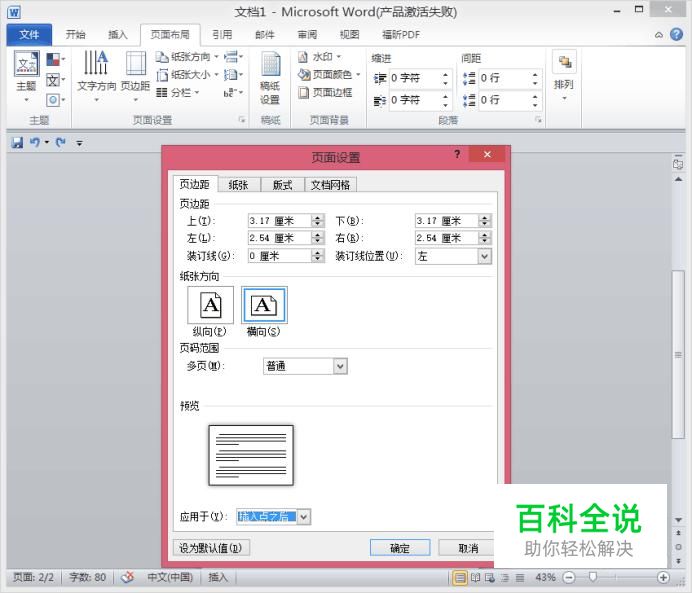Click Set as Default (设为默认值) button
Image resolution: width=692 pixels, height=593 pixels.
pos(211,548)
